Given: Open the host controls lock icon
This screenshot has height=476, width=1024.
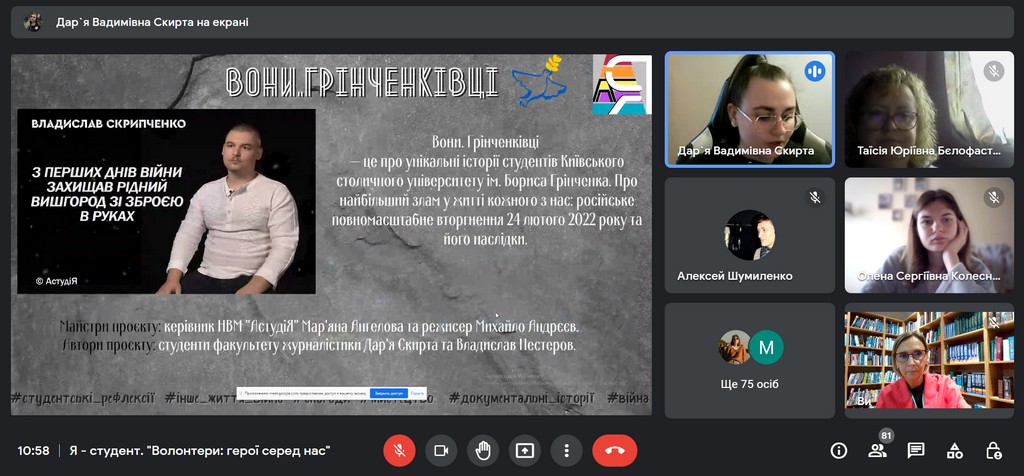Looking at the screenshot, I should point(993,450).
